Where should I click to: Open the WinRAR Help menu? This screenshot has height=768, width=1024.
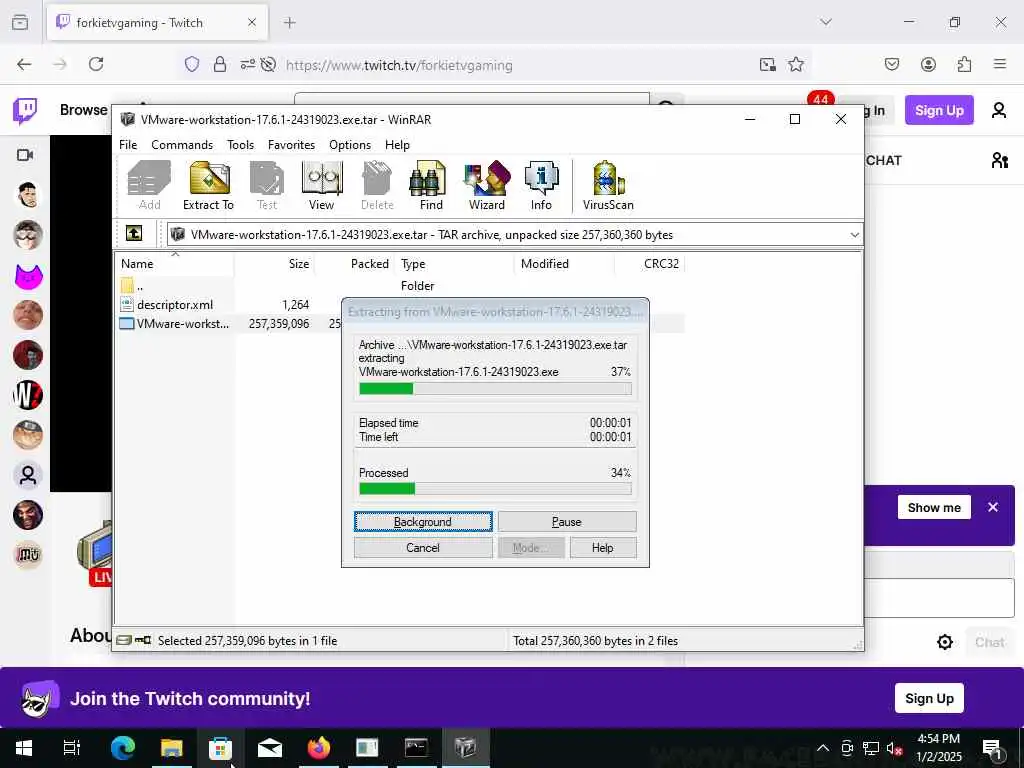pyautogui.click(x=397, y=145)
